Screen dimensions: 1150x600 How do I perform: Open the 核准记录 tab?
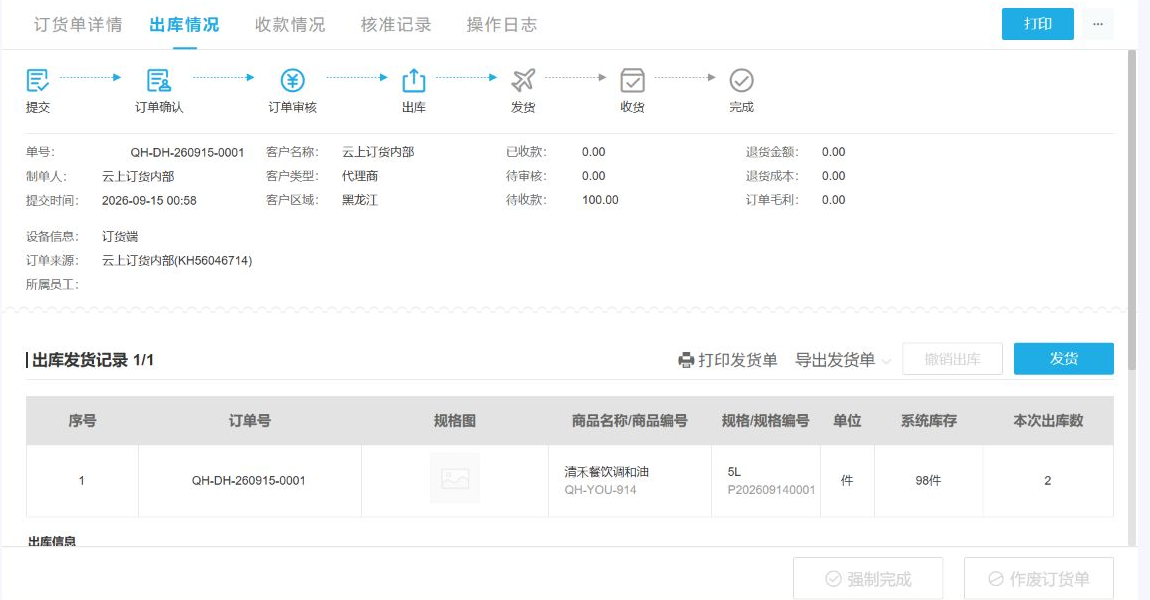(396, 24)
